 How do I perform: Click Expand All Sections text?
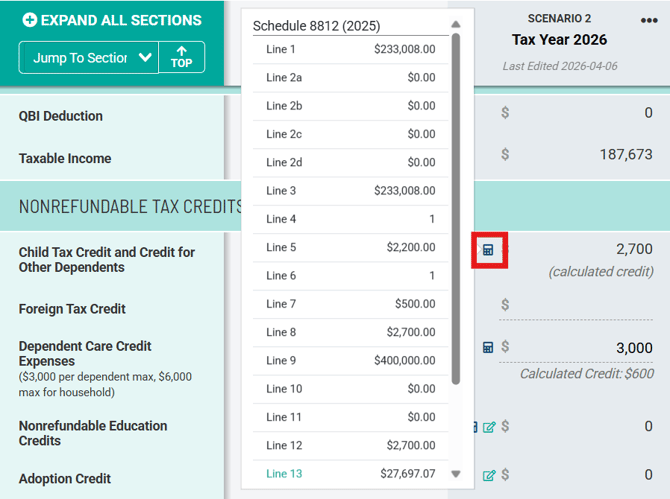point(121,20)
